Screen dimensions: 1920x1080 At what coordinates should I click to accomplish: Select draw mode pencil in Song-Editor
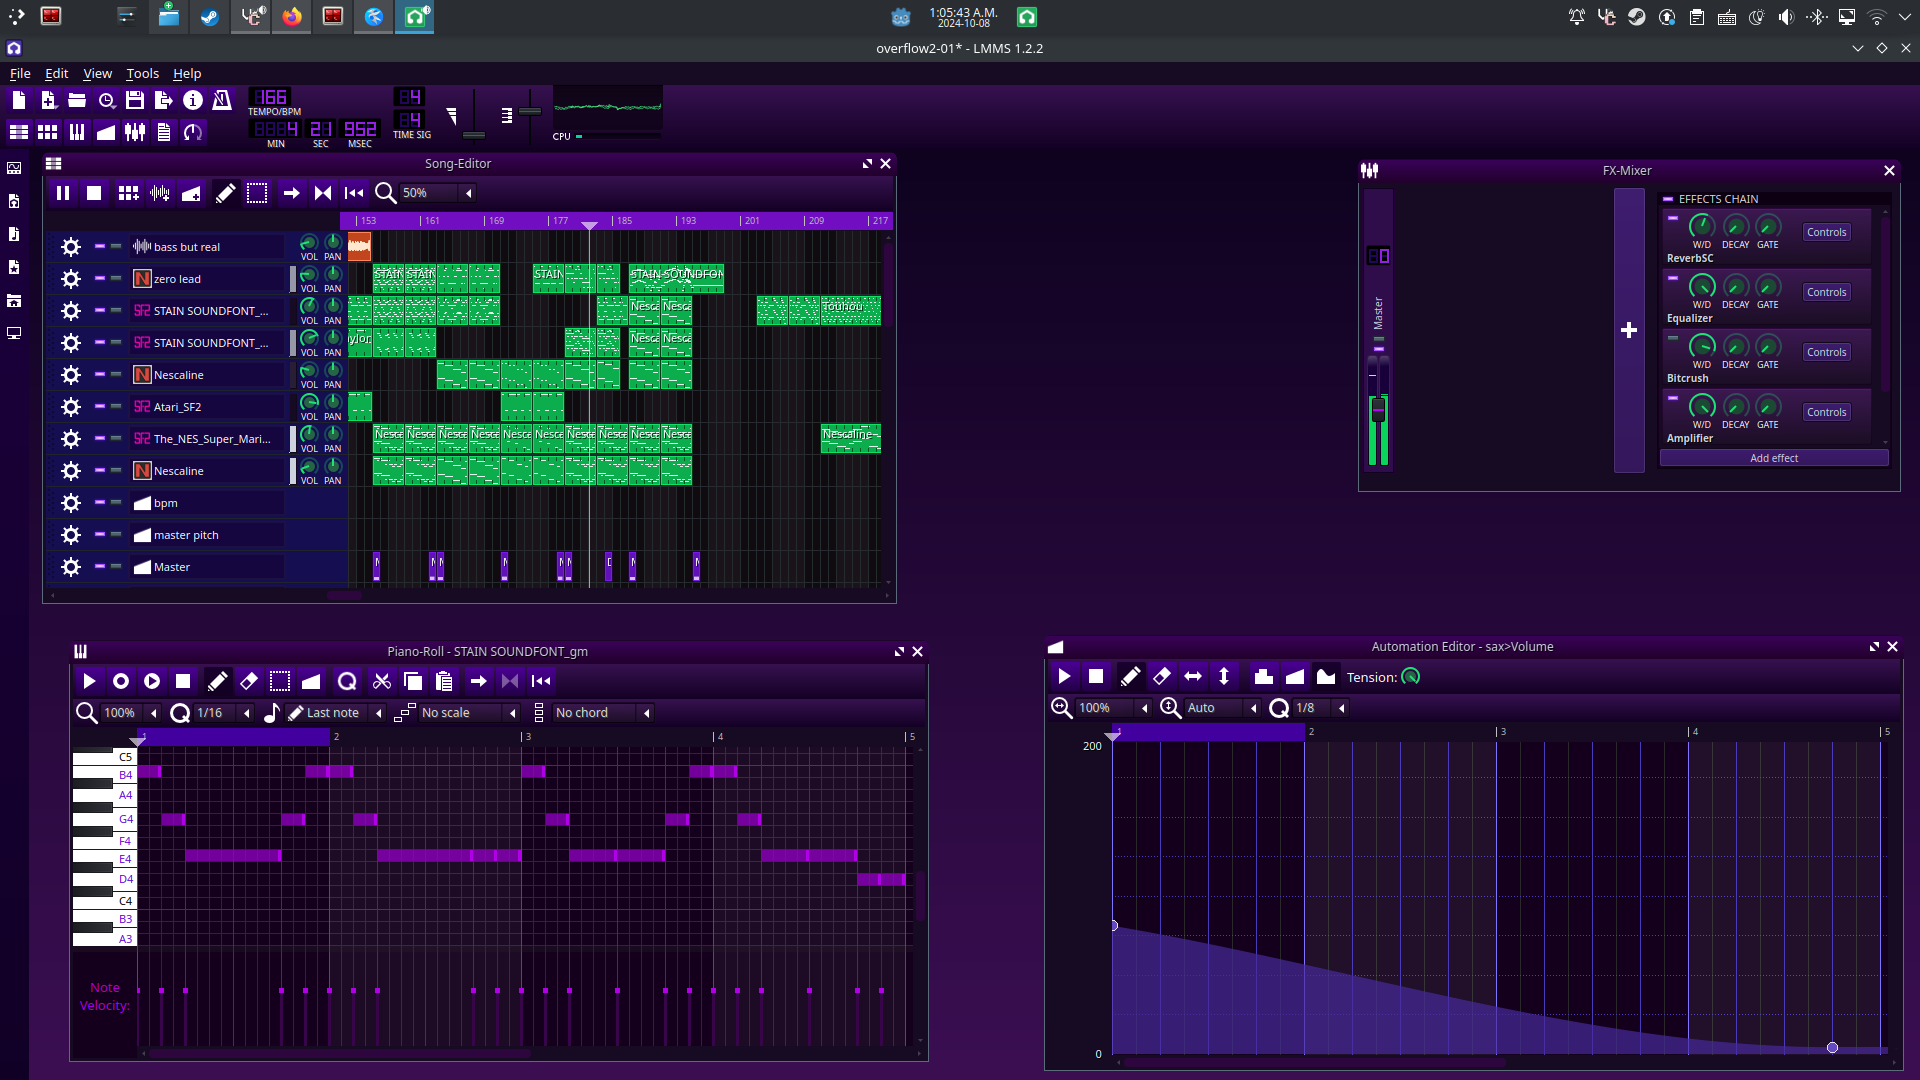point(226,193)
